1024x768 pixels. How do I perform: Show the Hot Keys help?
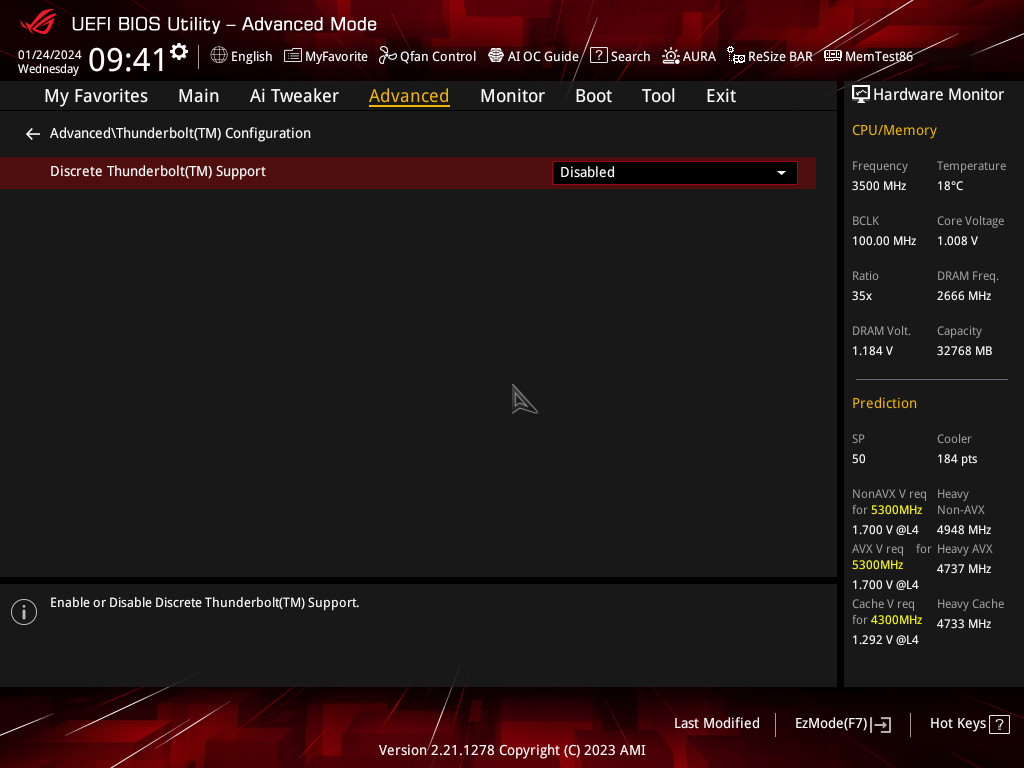pyautogui.click(x=969, y=724)
